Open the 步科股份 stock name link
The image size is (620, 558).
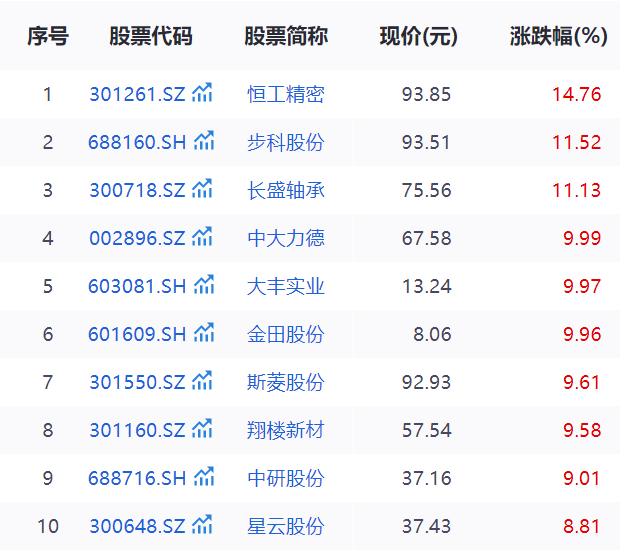coord(286,143)
